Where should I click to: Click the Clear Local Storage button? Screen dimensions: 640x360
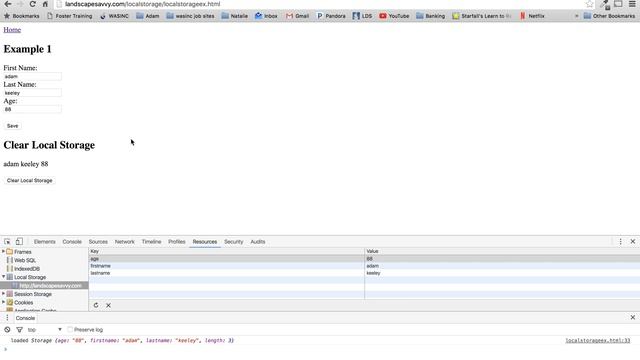[x=29, y=180]
